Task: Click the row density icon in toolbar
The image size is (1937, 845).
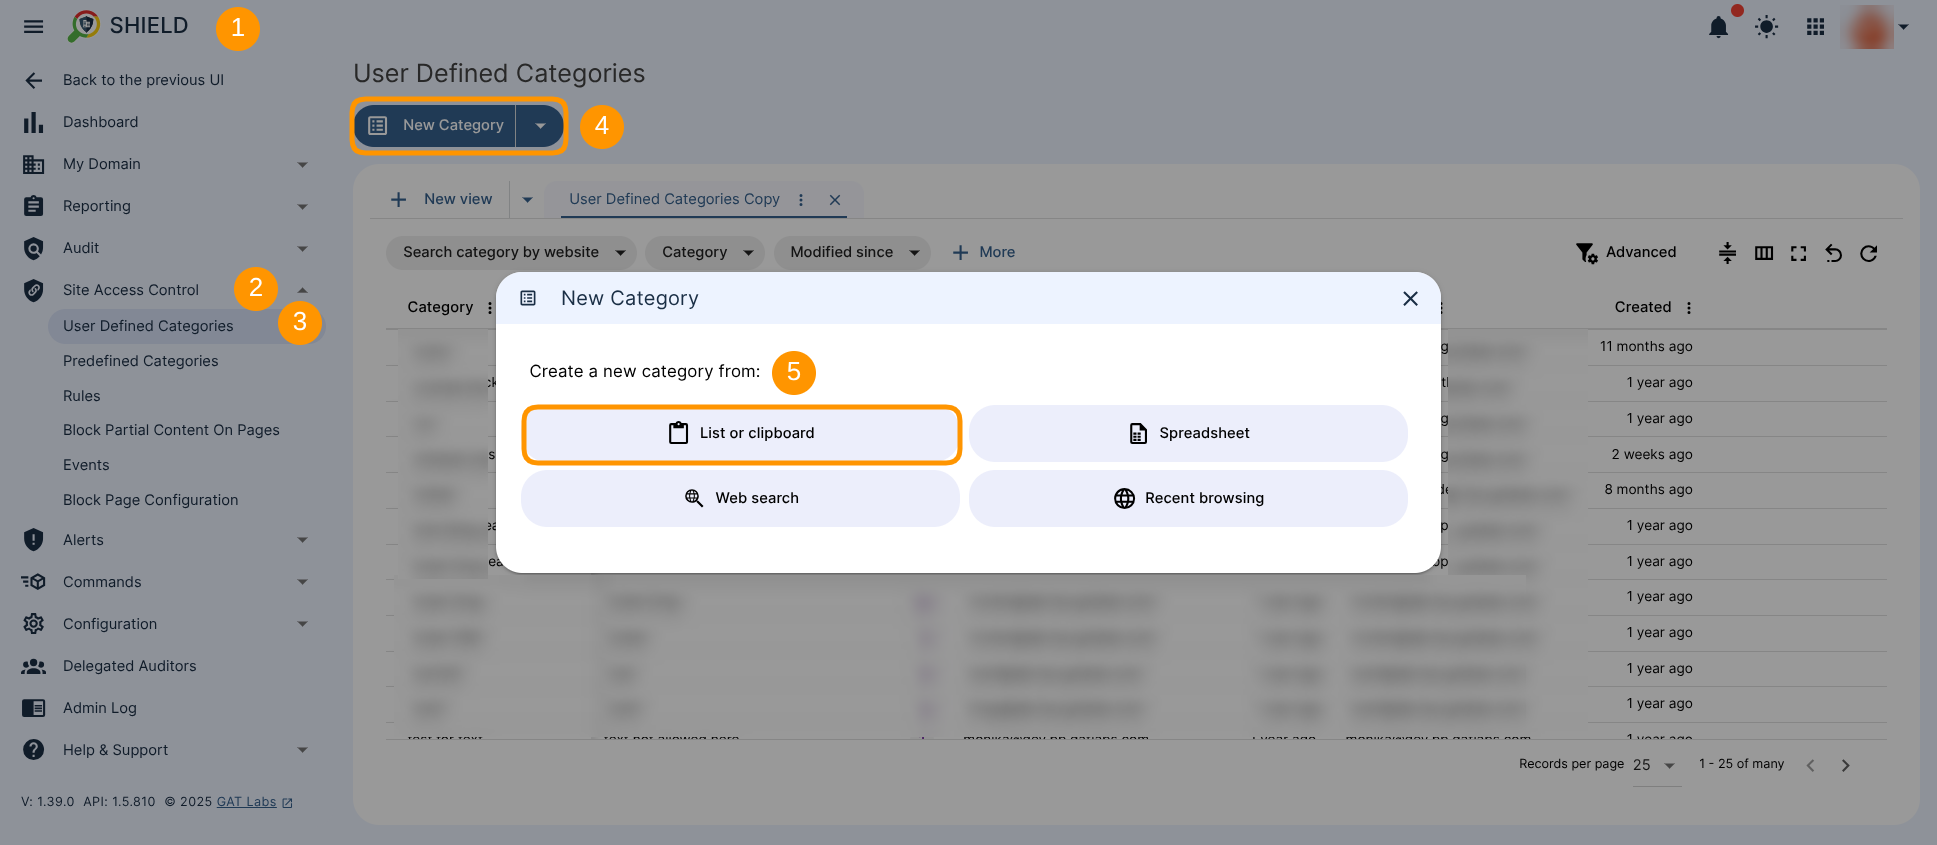Action: tap(1727, 253)
